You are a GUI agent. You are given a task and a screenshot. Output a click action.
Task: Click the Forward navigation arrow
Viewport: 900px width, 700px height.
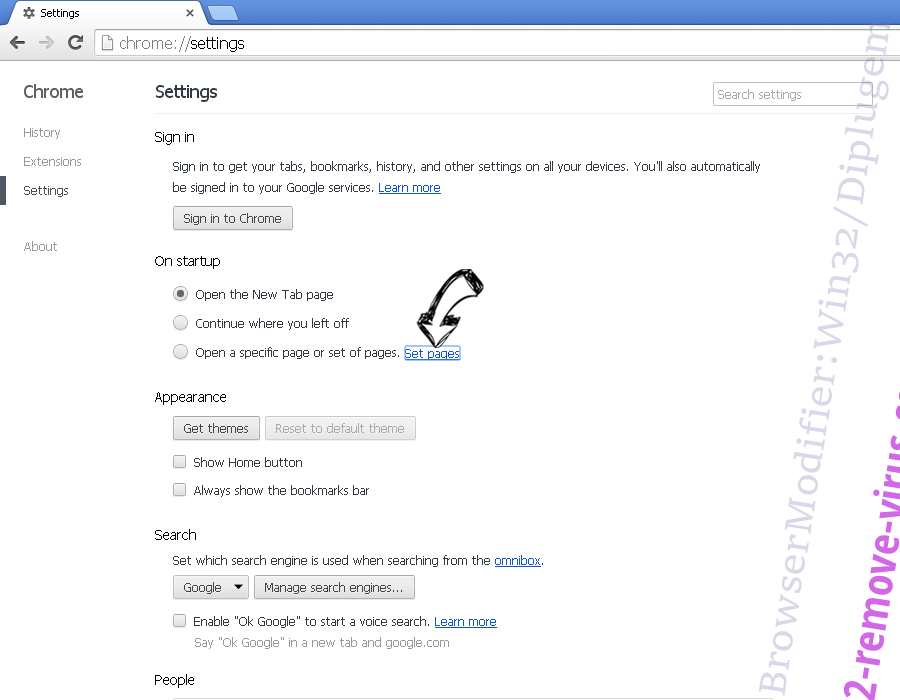click(x=46, y=43)
